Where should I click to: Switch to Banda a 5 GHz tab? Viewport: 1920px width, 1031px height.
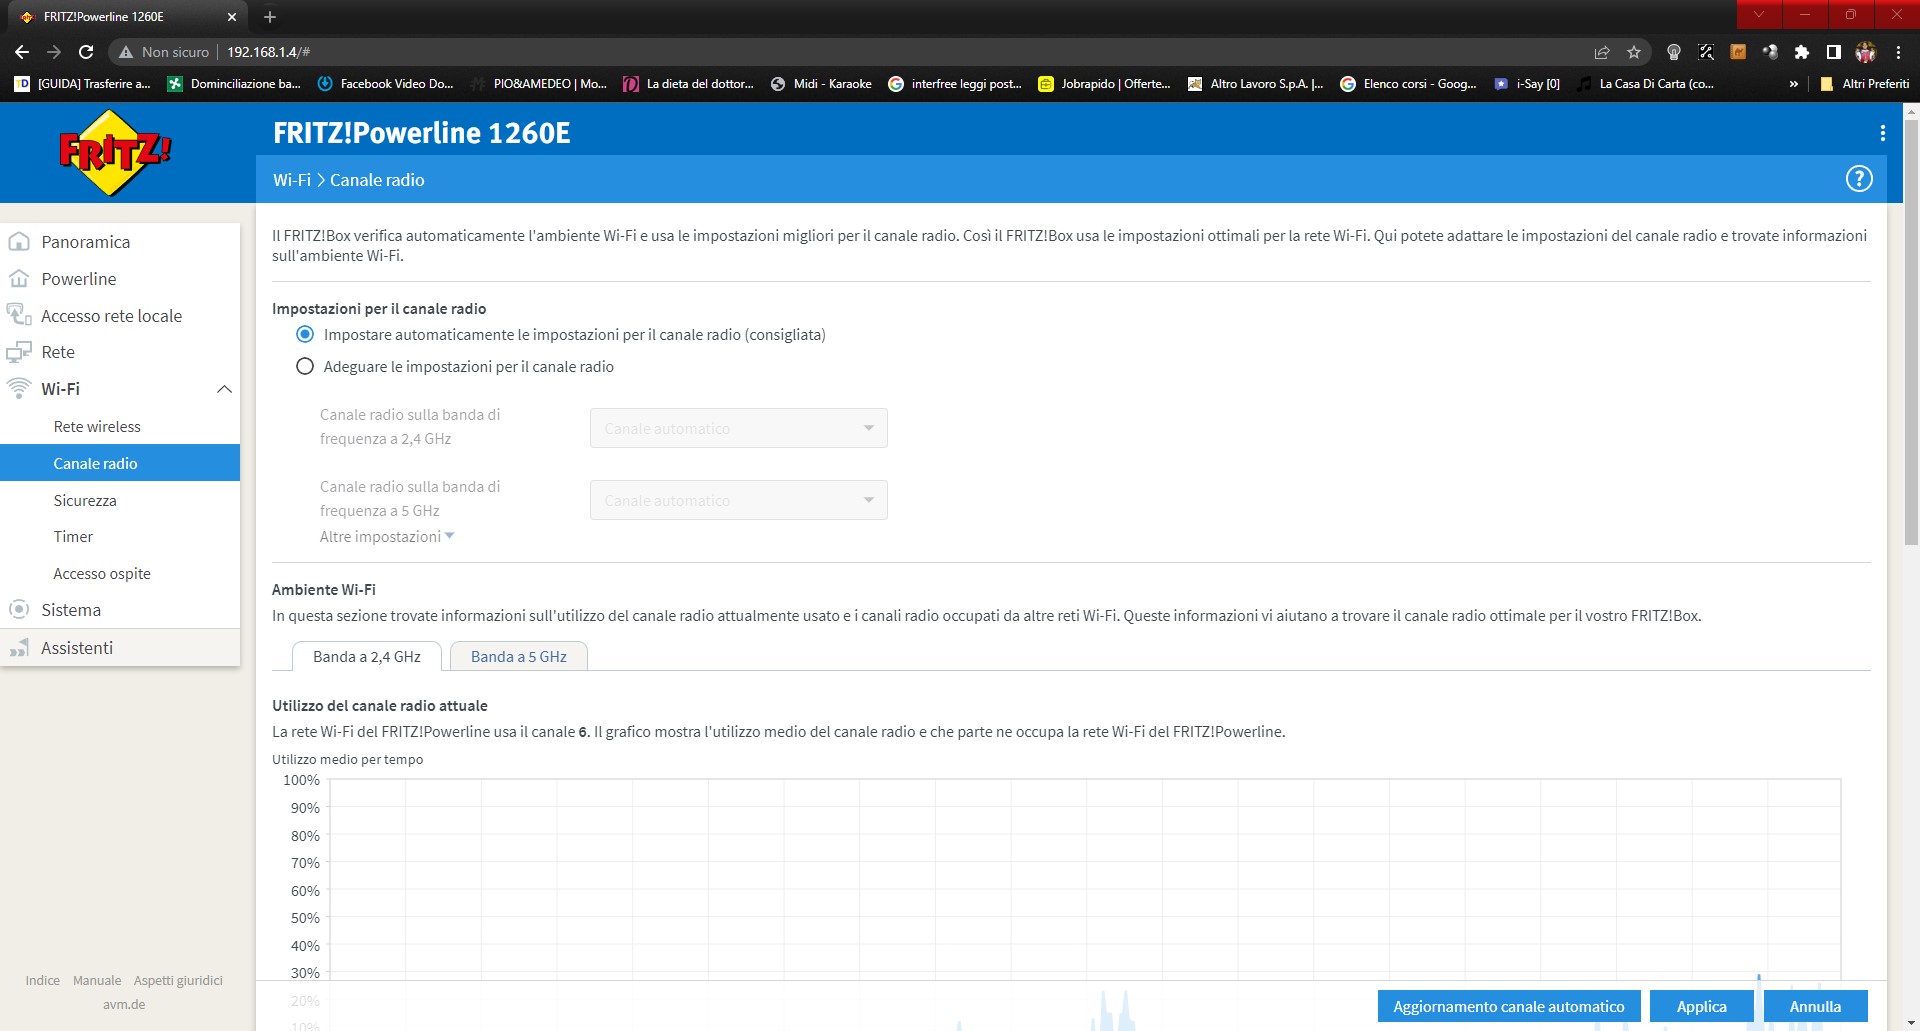(519, 656)
